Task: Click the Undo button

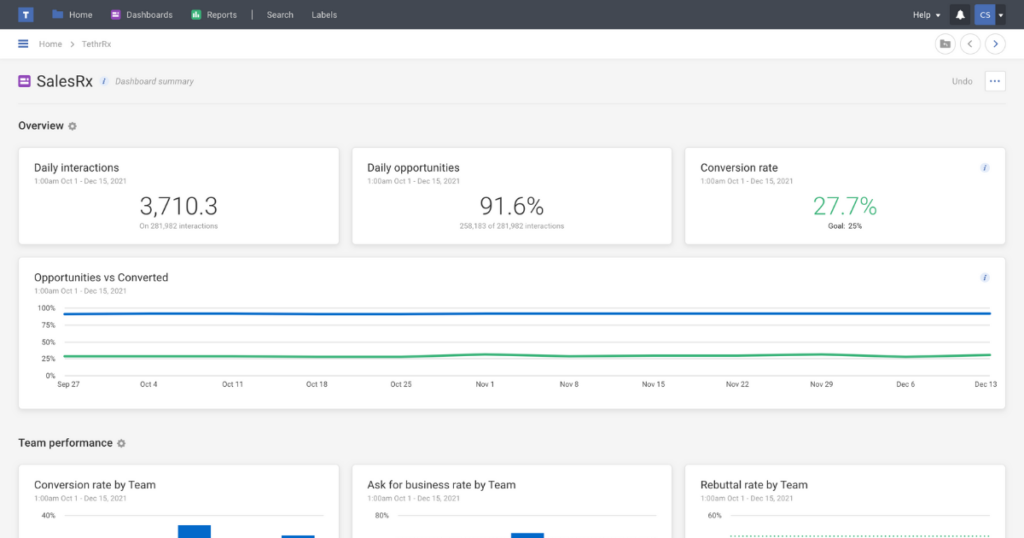Action: [x=962, y=81]
